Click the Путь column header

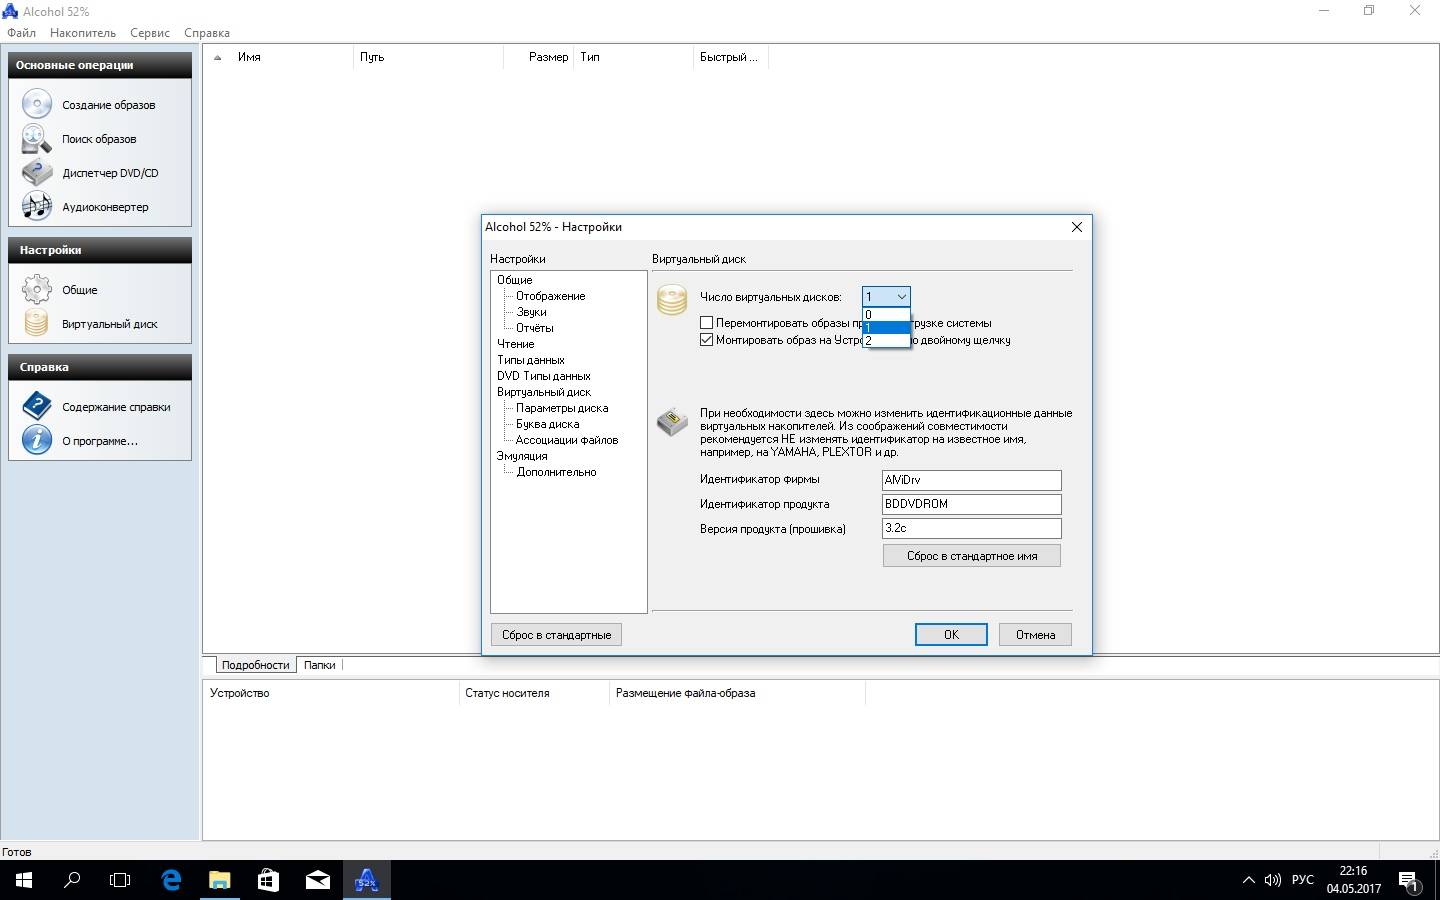(429, 57)
